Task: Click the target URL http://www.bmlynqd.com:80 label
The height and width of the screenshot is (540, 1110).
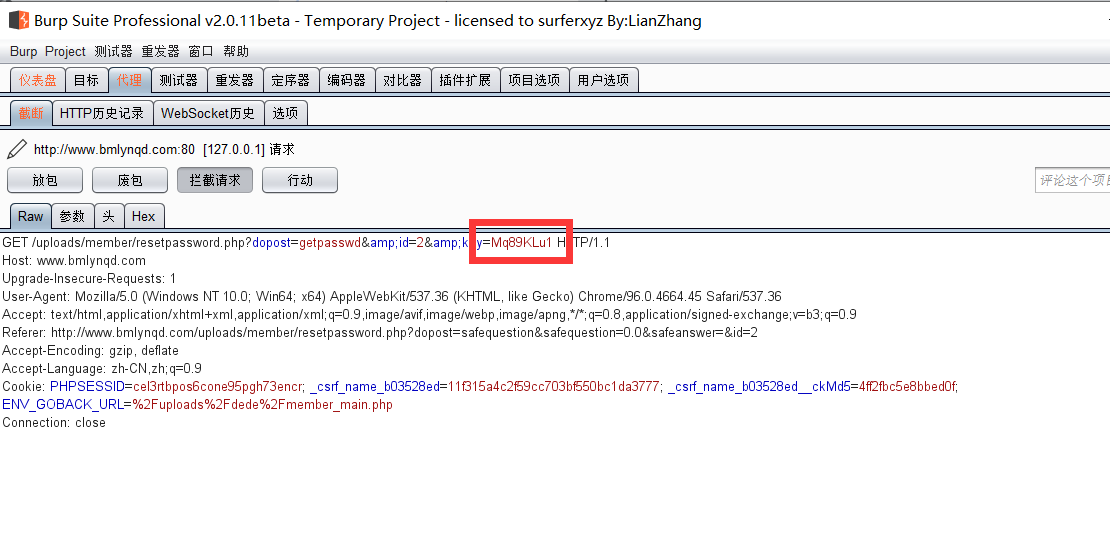Action: tap(115, 150)
